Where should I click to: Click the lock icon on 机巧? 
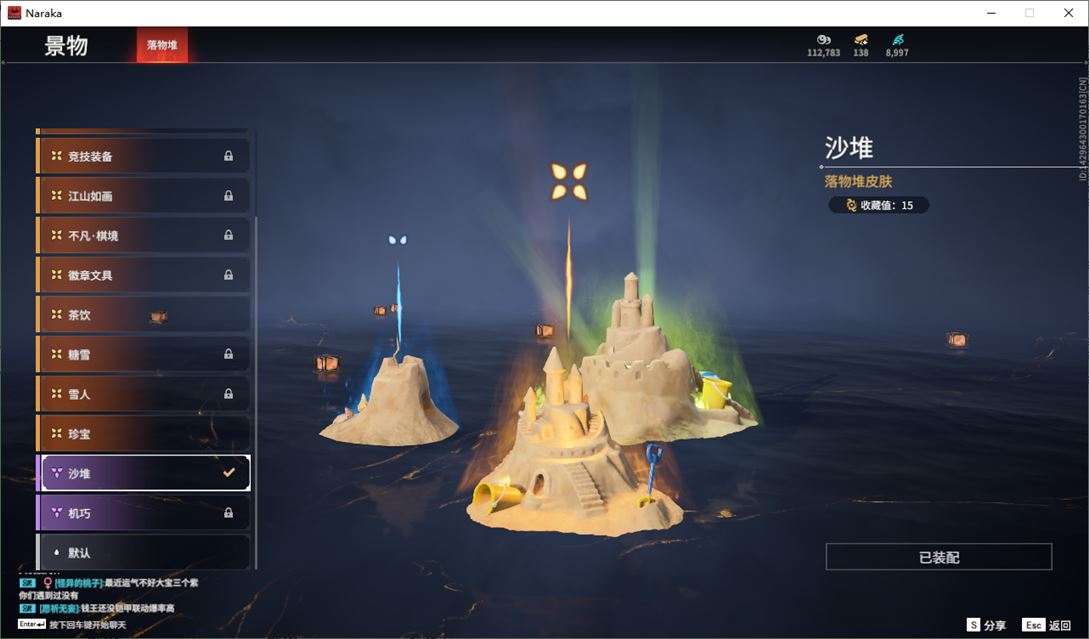click(x=228, y=513)
